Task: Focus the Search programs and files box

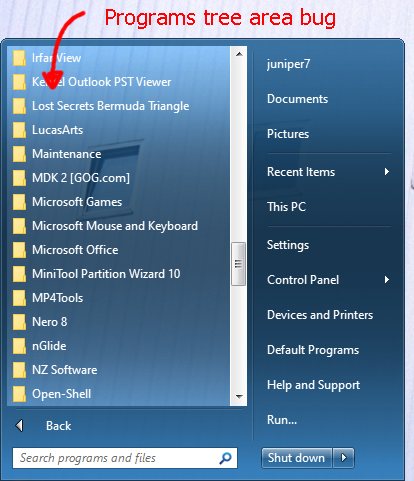Action: click(x=125, y=458)
